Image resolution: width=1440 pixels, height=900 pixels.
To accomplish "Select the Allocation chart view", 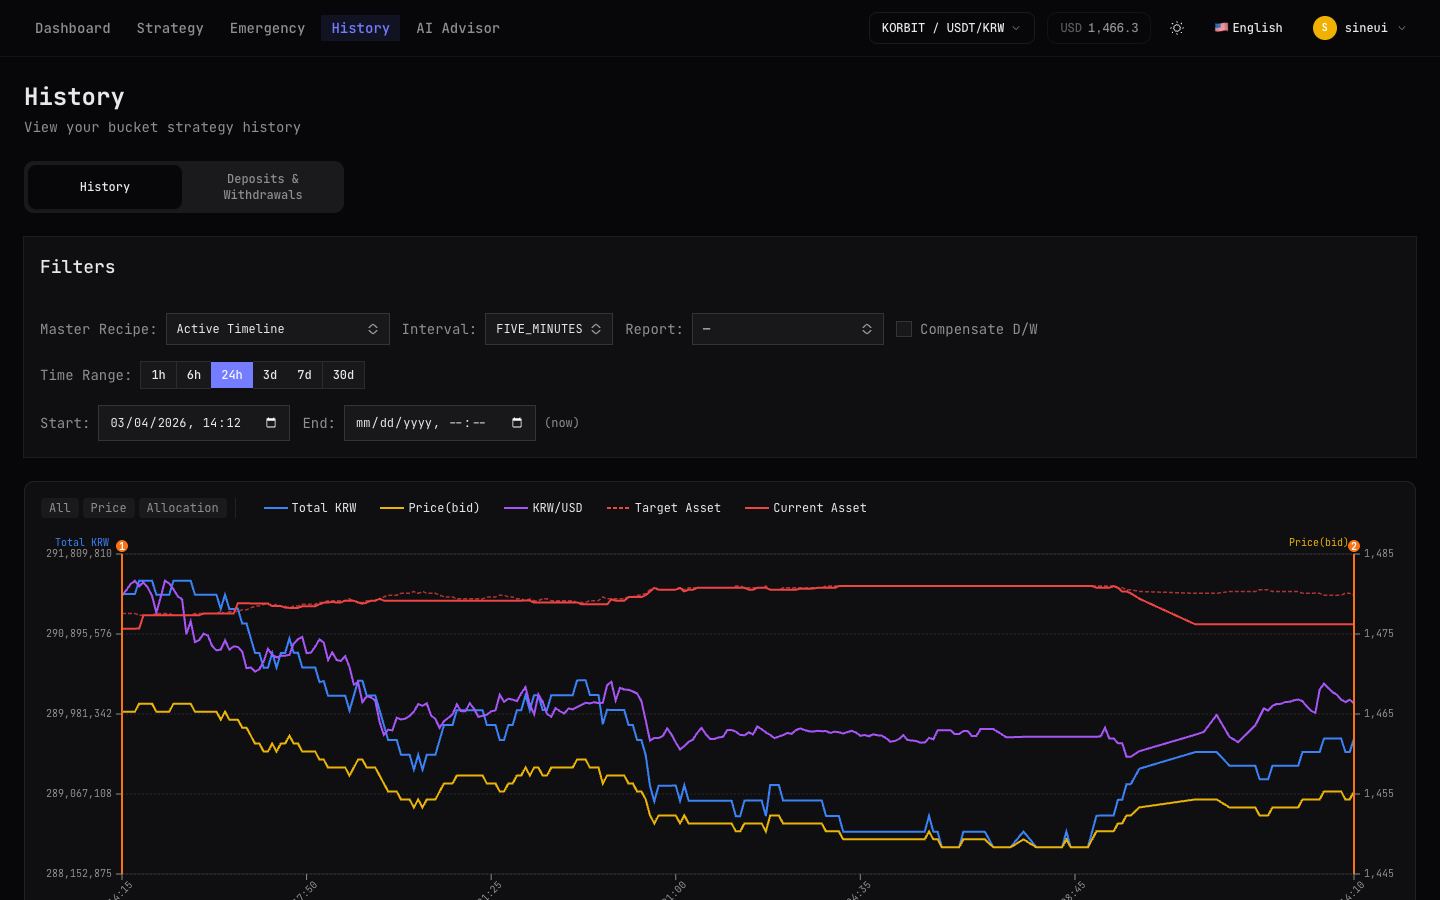I will (182, 507).
